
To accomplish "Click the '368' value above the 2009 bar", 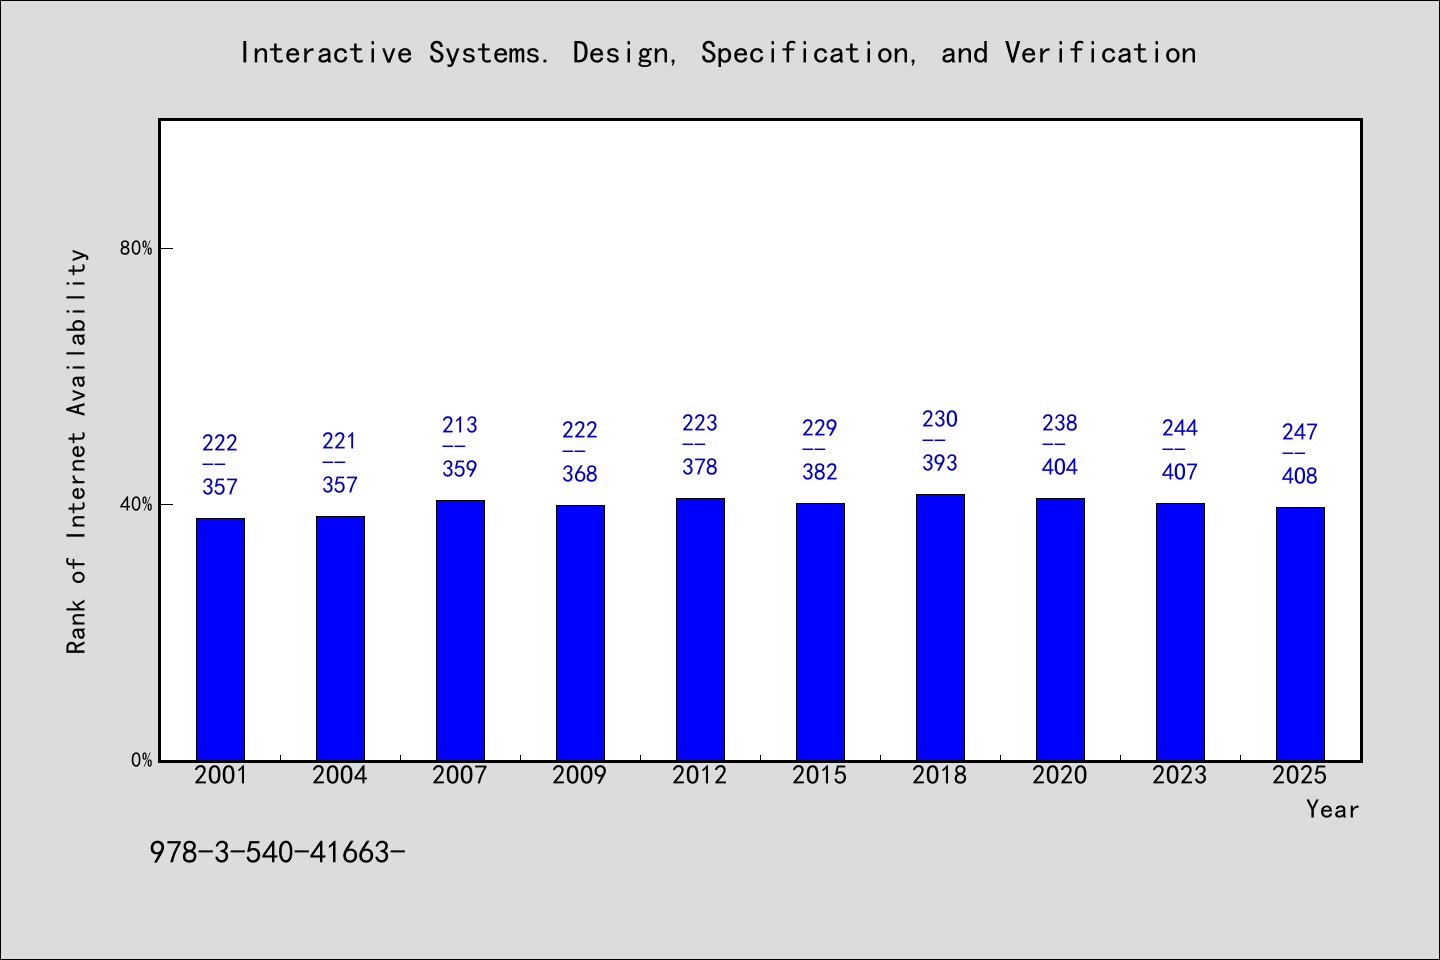I will click(580, 474).
